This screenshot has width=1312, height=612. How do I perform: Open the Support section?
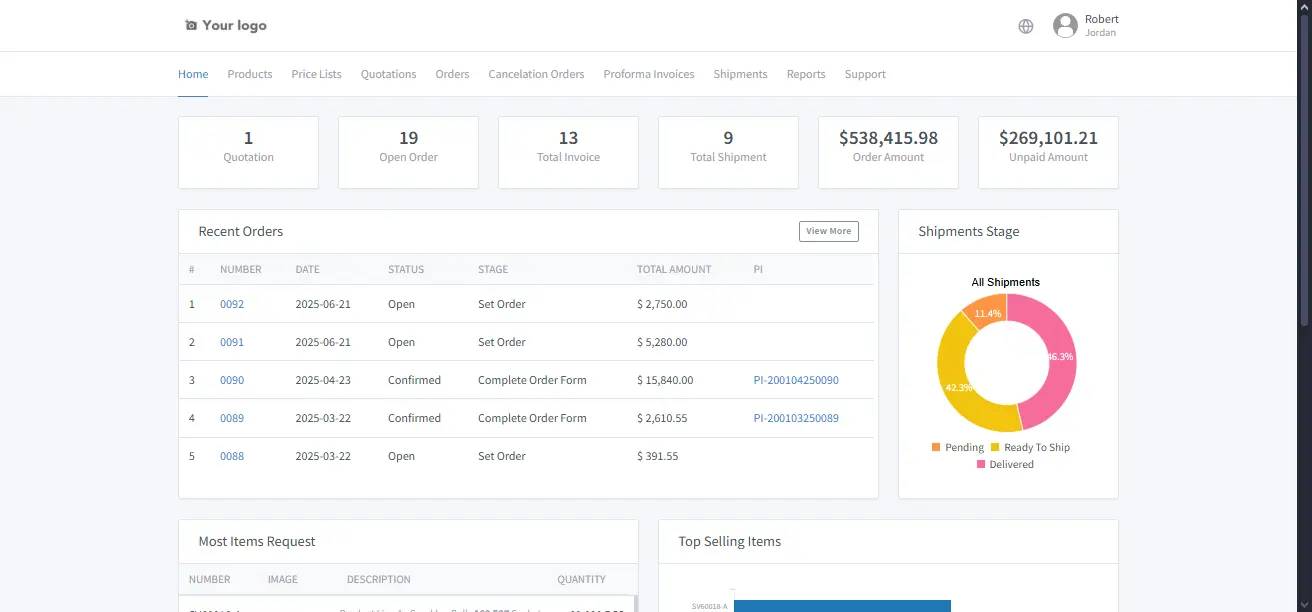[x=864, y=73]
